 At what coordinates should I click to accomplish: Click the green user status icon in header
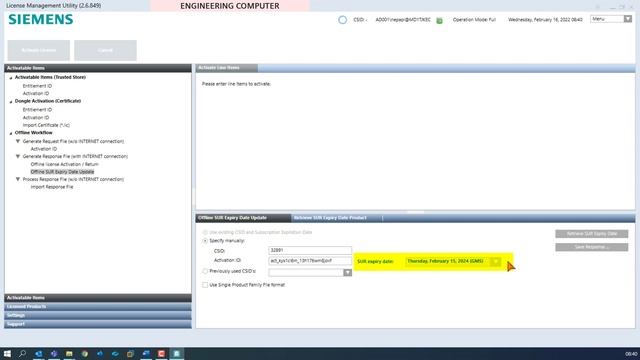(440, 20)
